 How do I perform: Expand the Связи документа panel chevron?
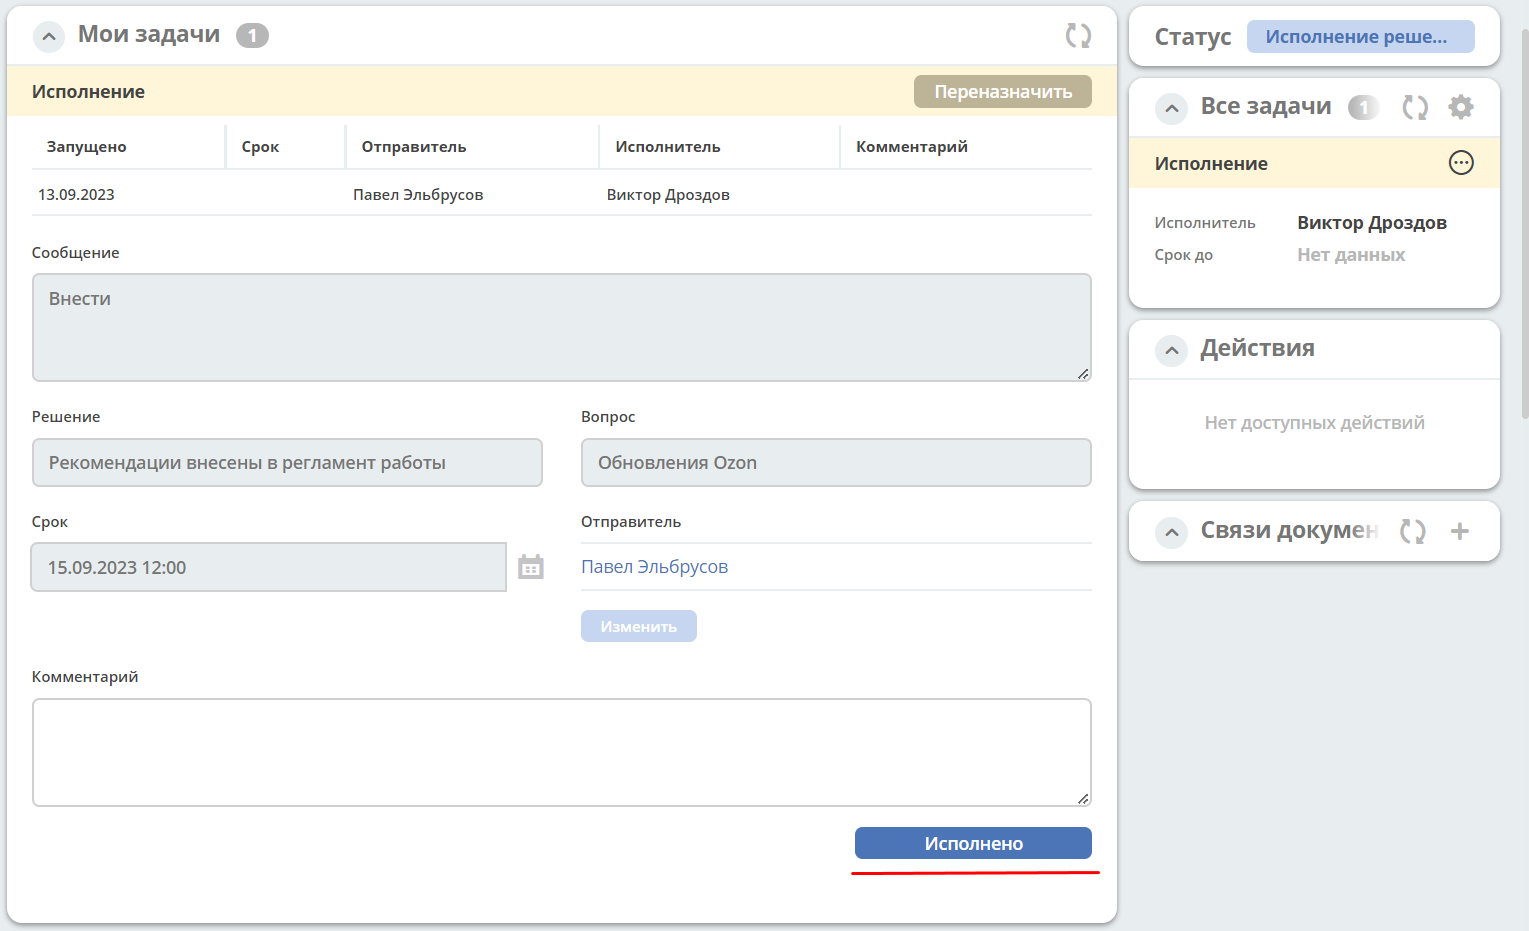1171,533
